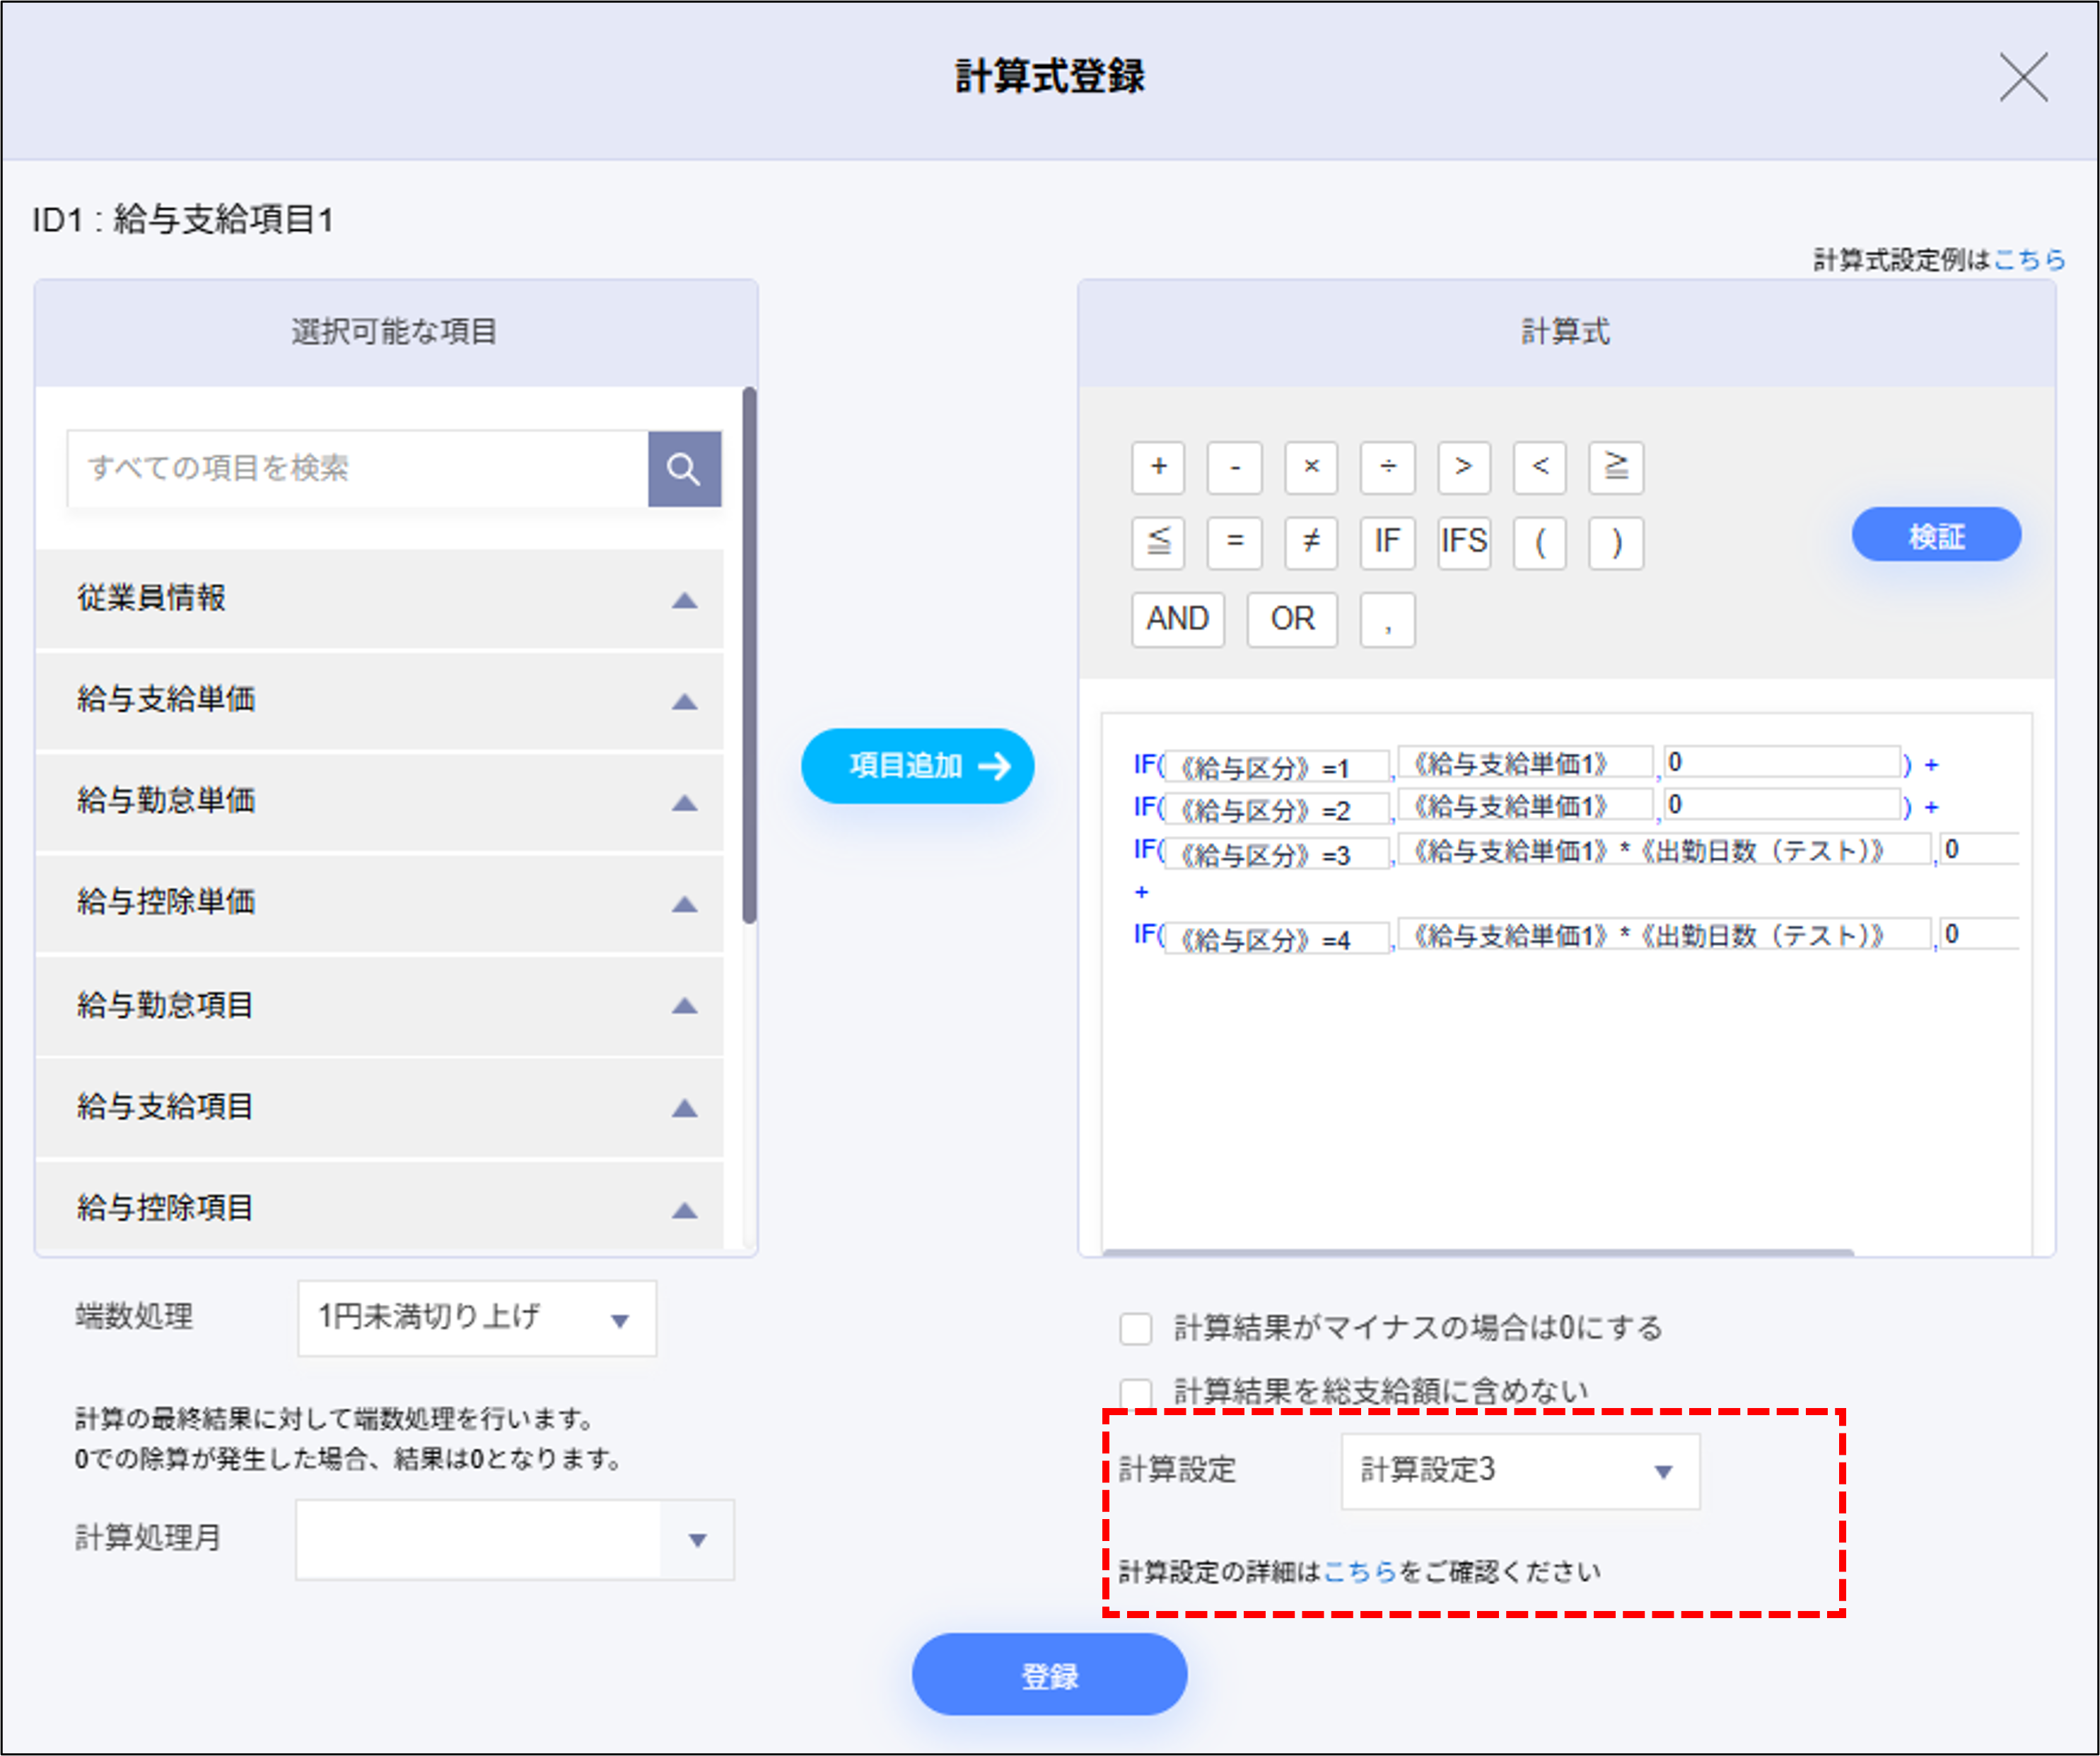Collapse the 従業員情報 section
This screenshot has height=1756, width=2100.
[686, 598]
